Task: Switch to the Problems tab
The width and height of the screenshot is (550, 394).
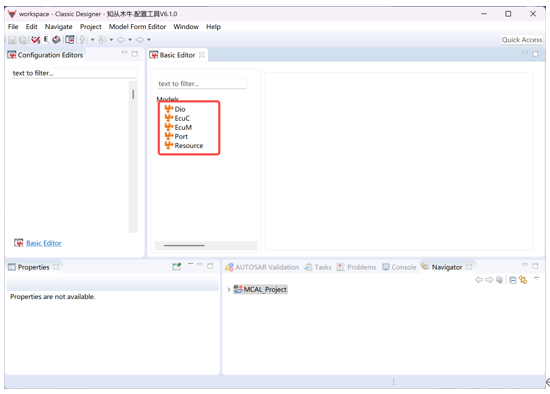Action: [x=356, y=267]
